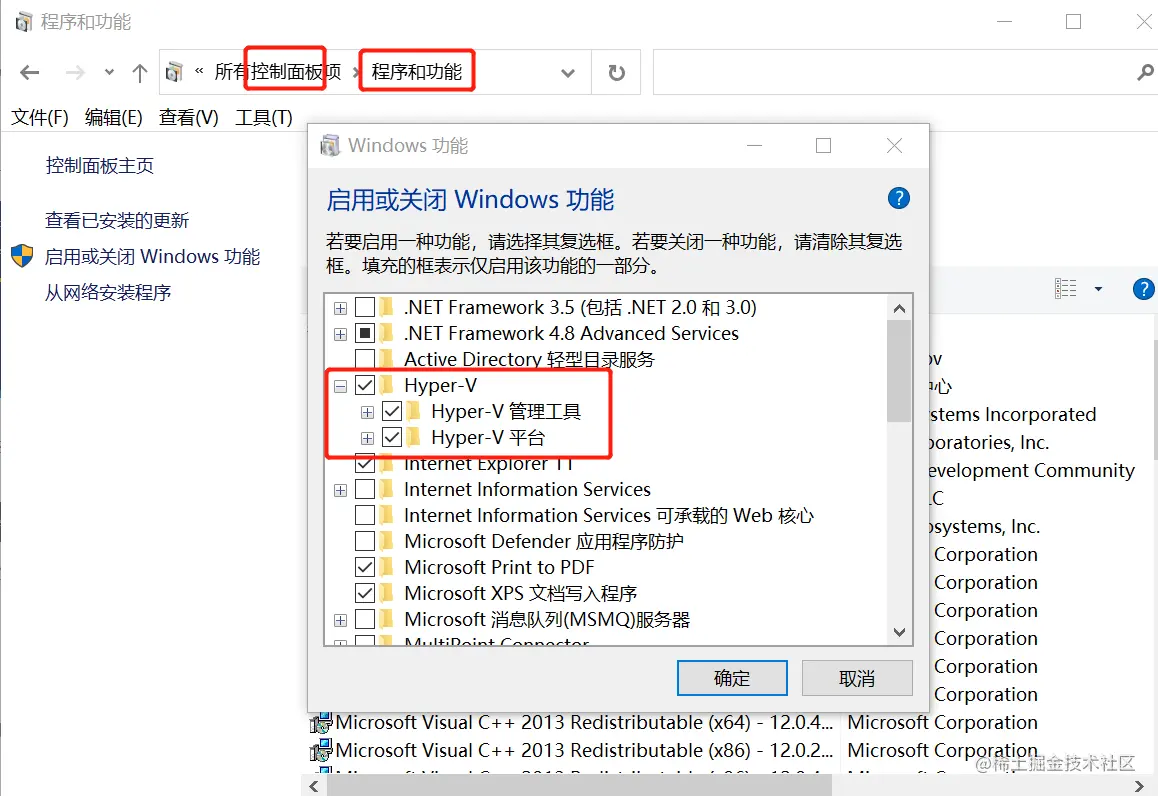Uncheck Internet Explorer 11 checkbox

(x=365, y=464)
